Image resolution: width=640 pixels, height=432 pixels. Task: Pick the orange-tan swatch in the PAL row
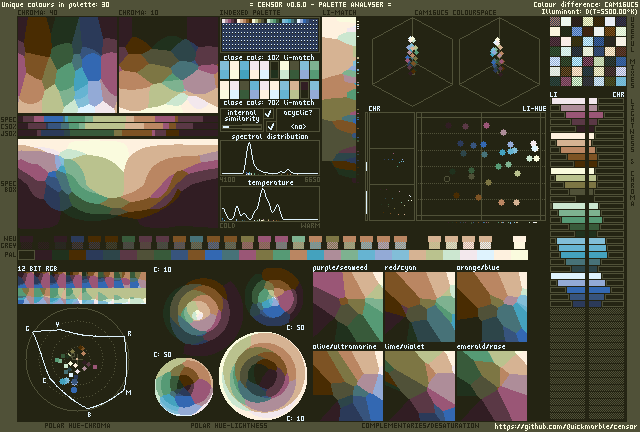pyautogui.click(x=298, y=255)
